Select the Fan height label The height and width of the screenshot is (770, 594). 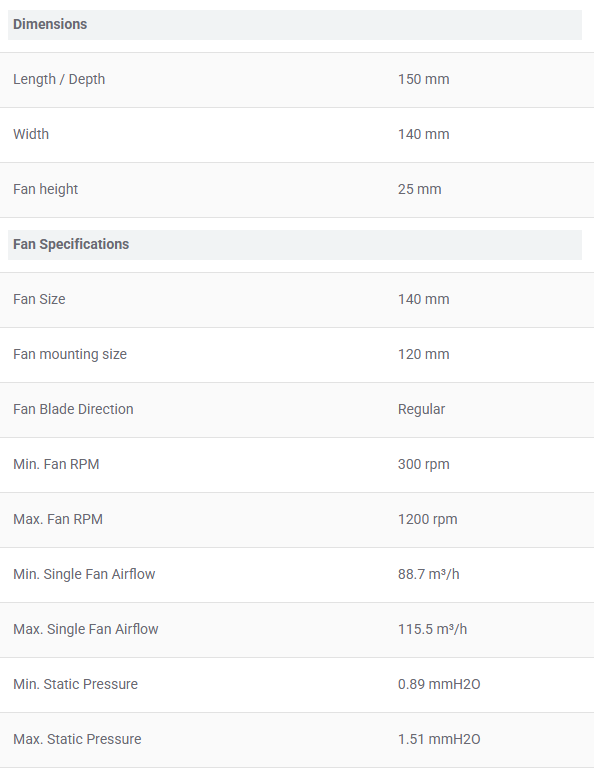click(x=46, y=189)
